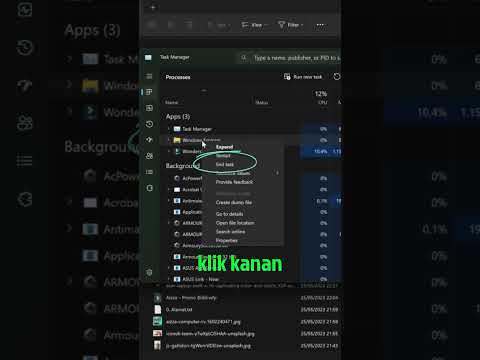Click the AcPower background process icon
This screenshot has height=360, width=480.
[x=177, y=178]
